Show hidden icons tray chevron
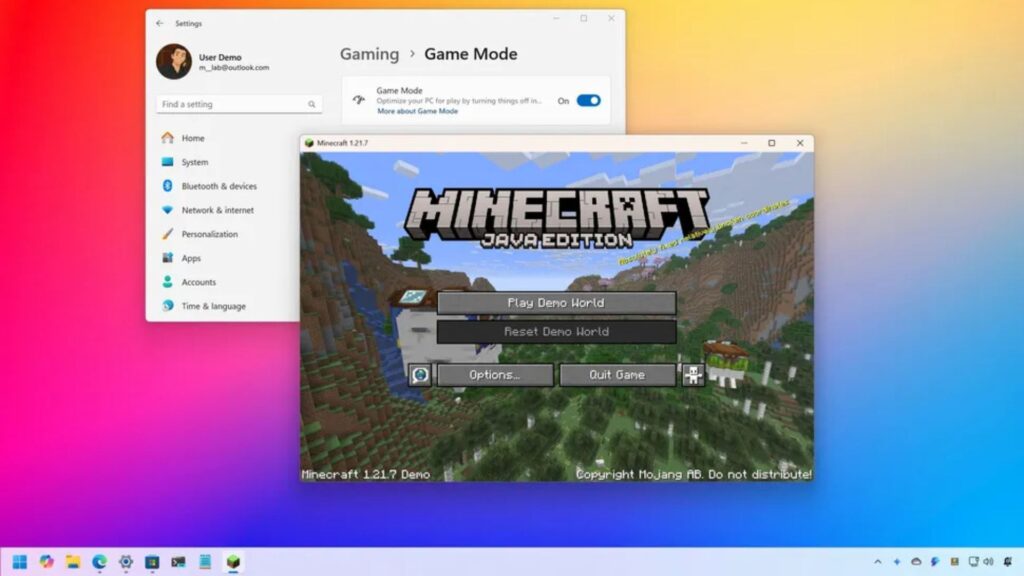This screenshot has height=576, width=1024. pos(878,562)
